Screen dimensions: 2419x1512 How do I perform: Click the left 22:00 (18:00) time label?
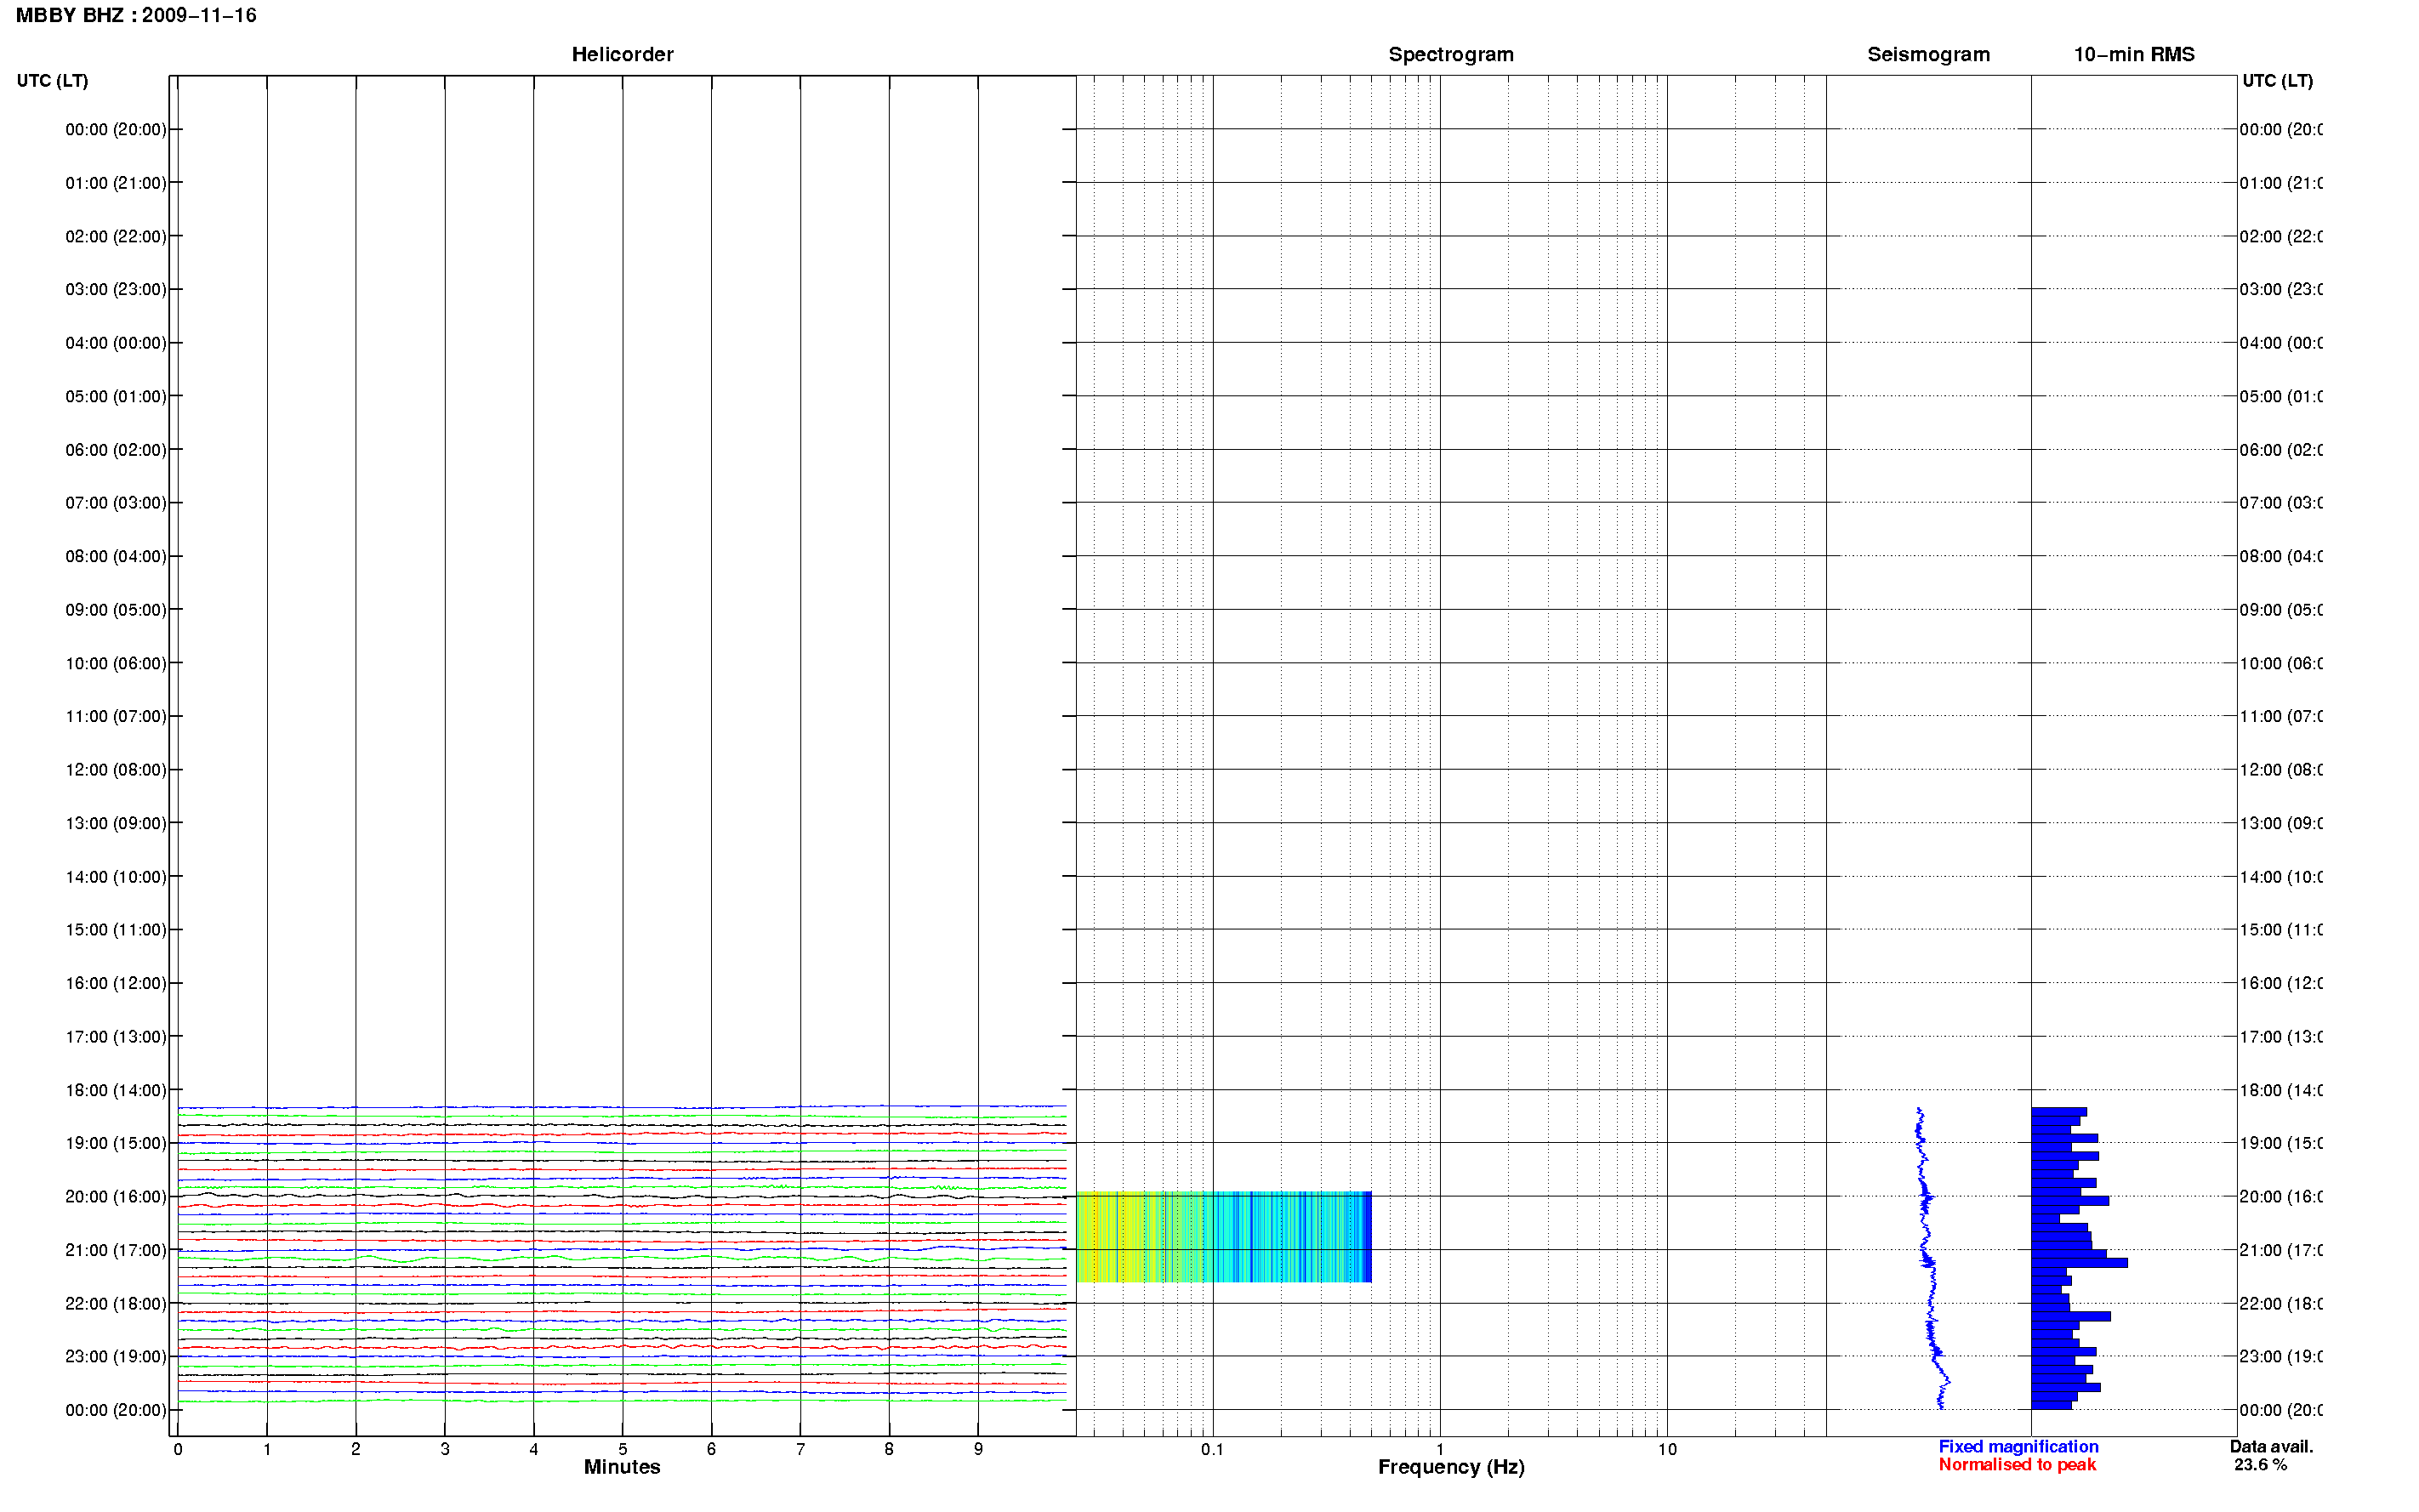[116, 1304]
